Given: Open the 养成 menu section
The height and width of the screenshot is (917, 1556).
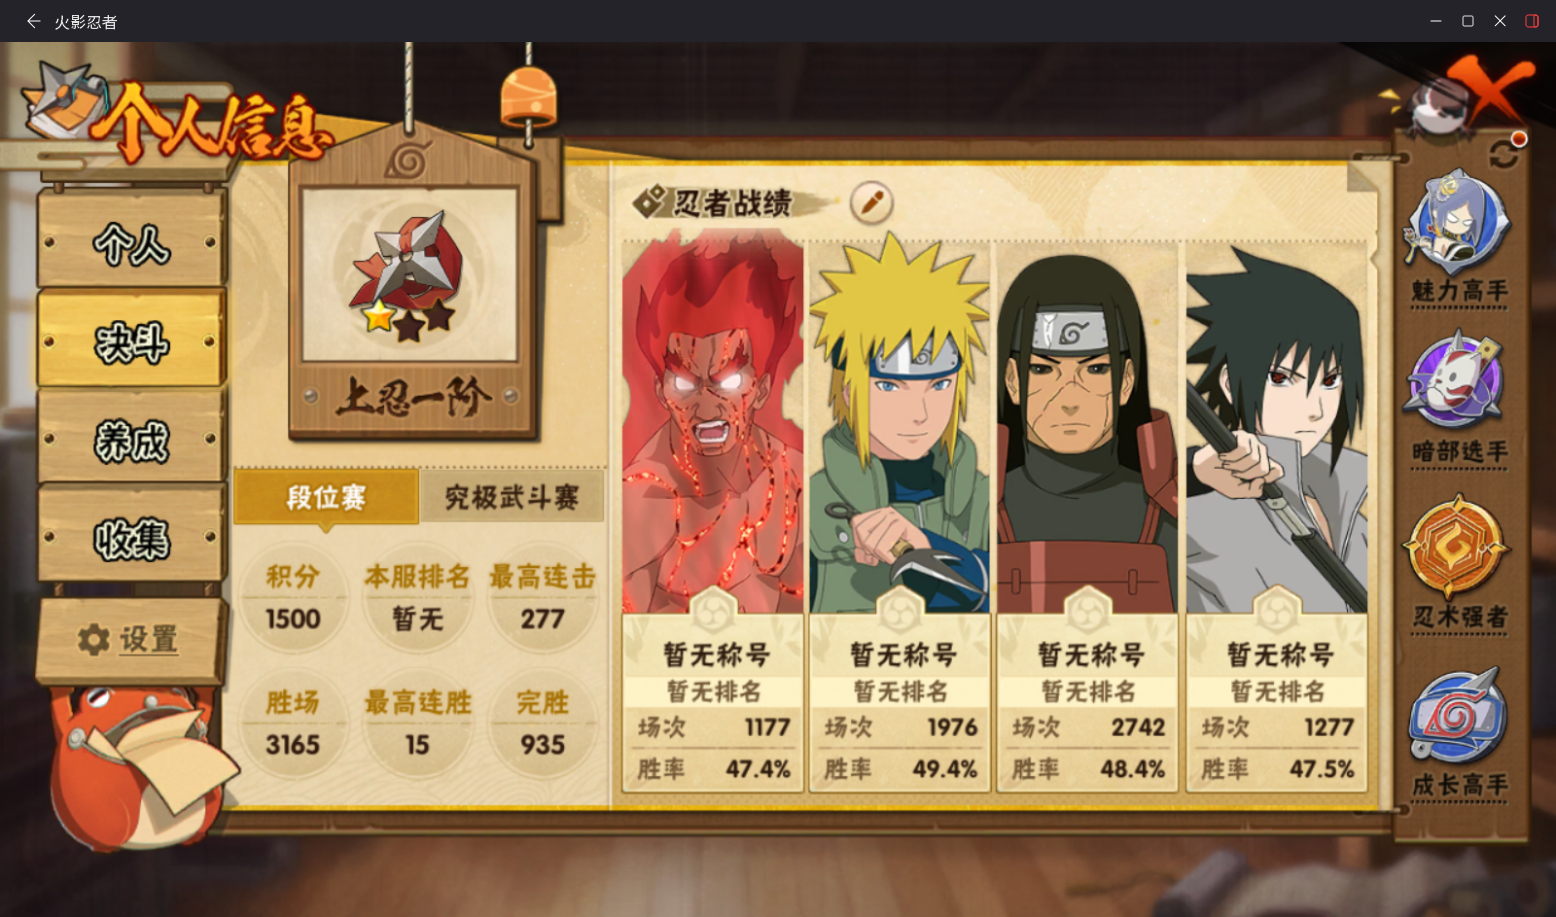Looking at the screenshot, I should coord(131,440).
